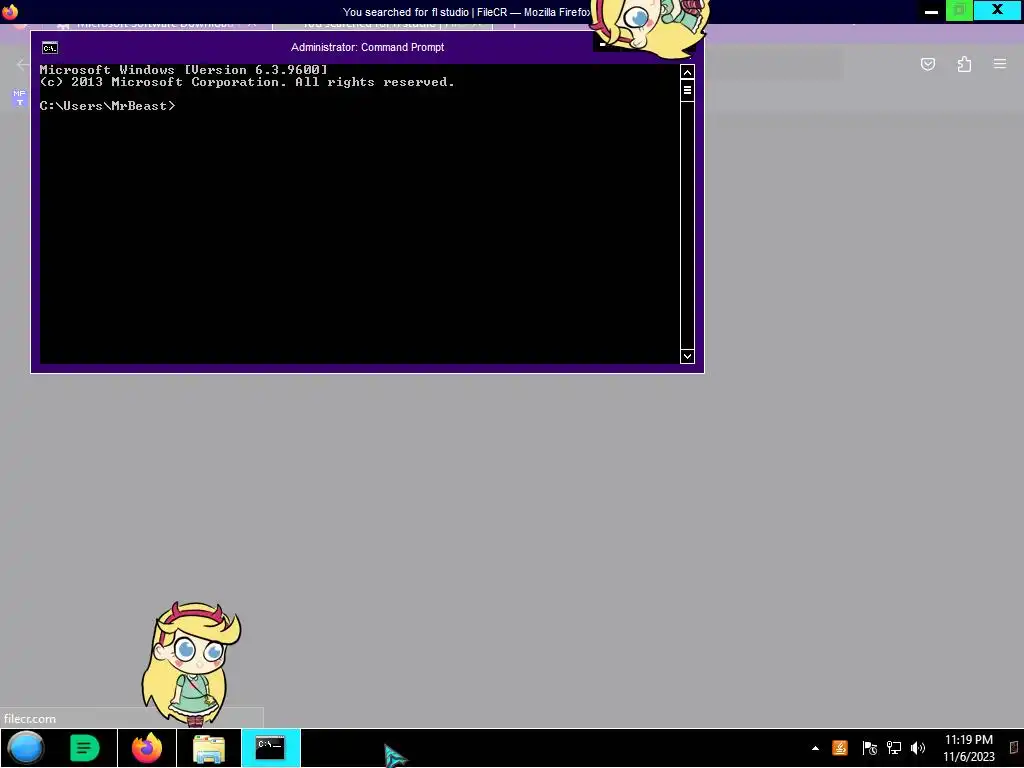The height and width of the screenshot is (768, 1024).
Task: Click the 2013 Microsoft Corporation copyright line
Action: click(x=247, y=82)
